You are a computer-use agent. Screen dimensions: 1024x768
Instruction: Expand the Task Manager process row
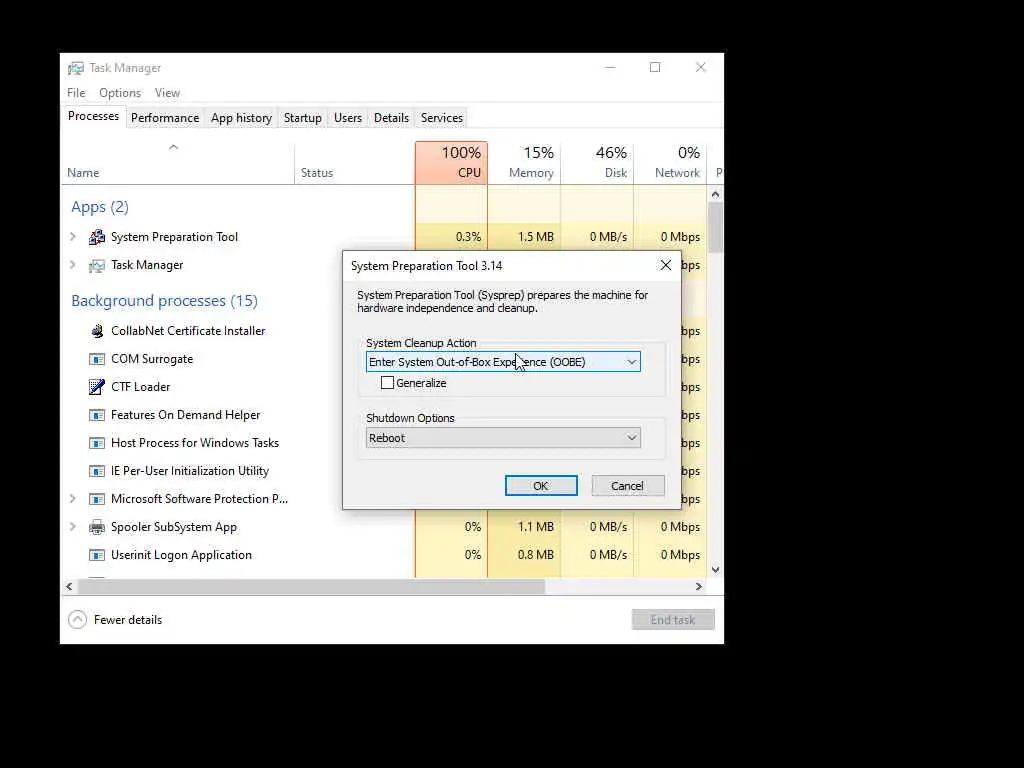point(72,265)
